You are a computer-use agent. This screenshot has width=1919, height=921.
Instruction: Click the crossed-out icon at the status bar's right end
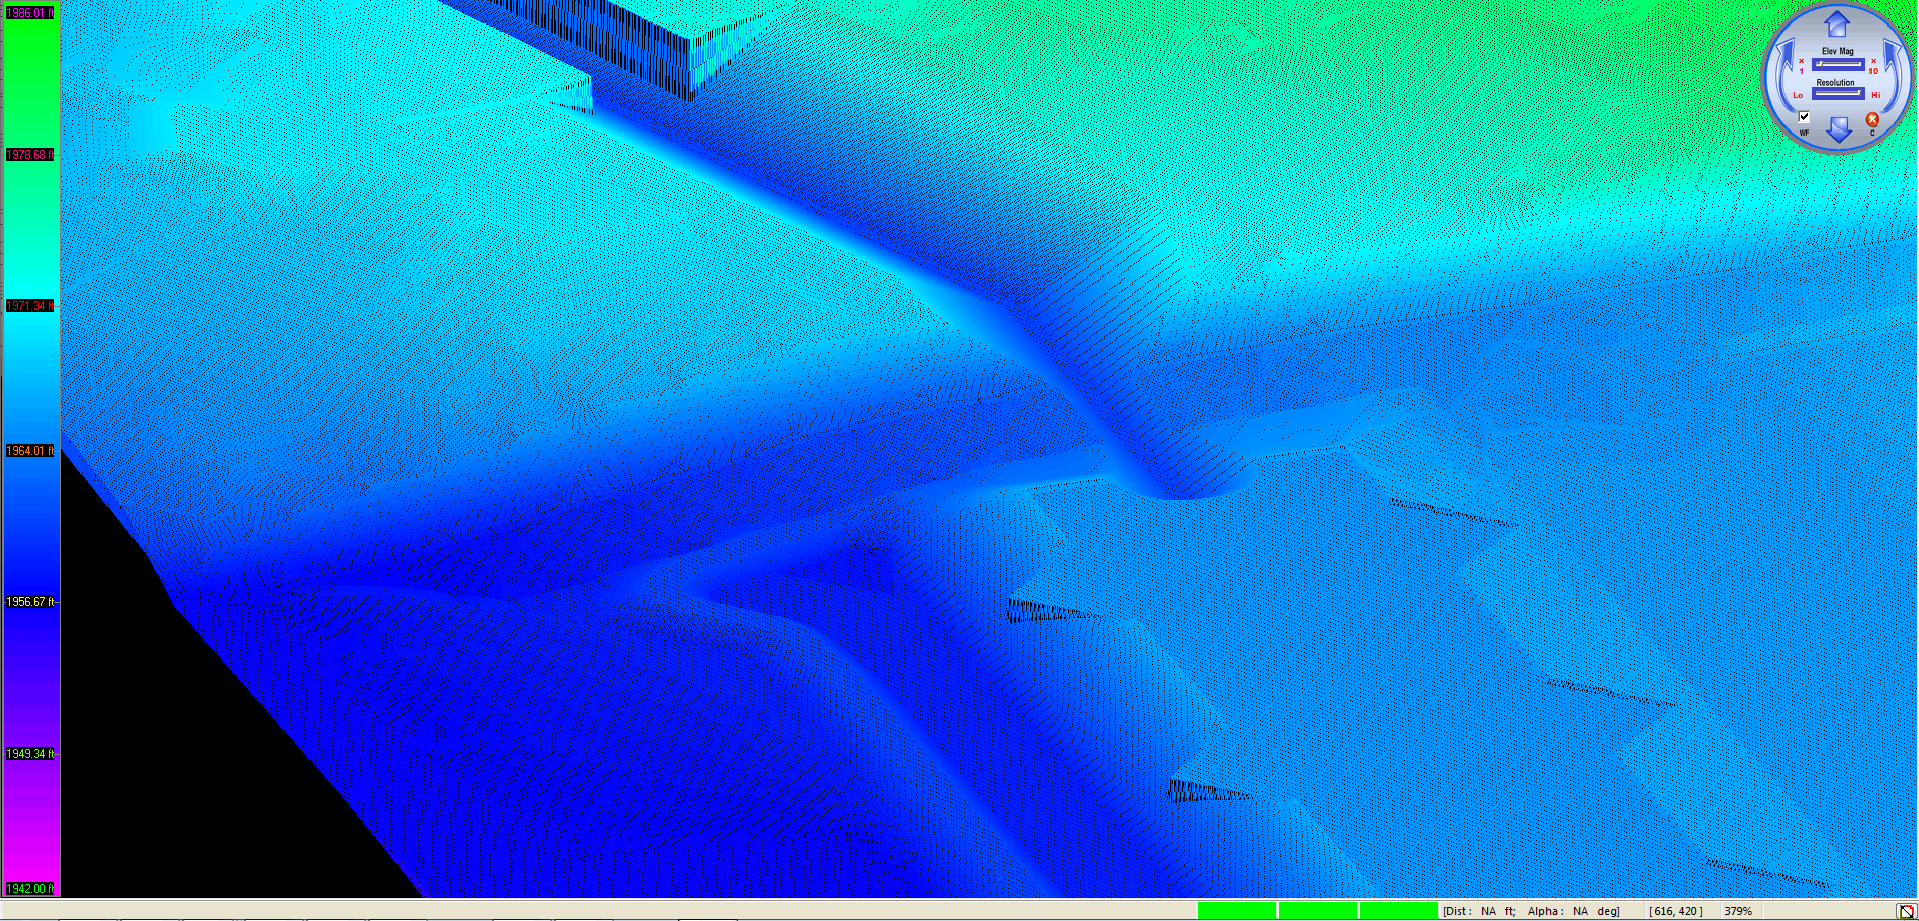coord(1908,911)
